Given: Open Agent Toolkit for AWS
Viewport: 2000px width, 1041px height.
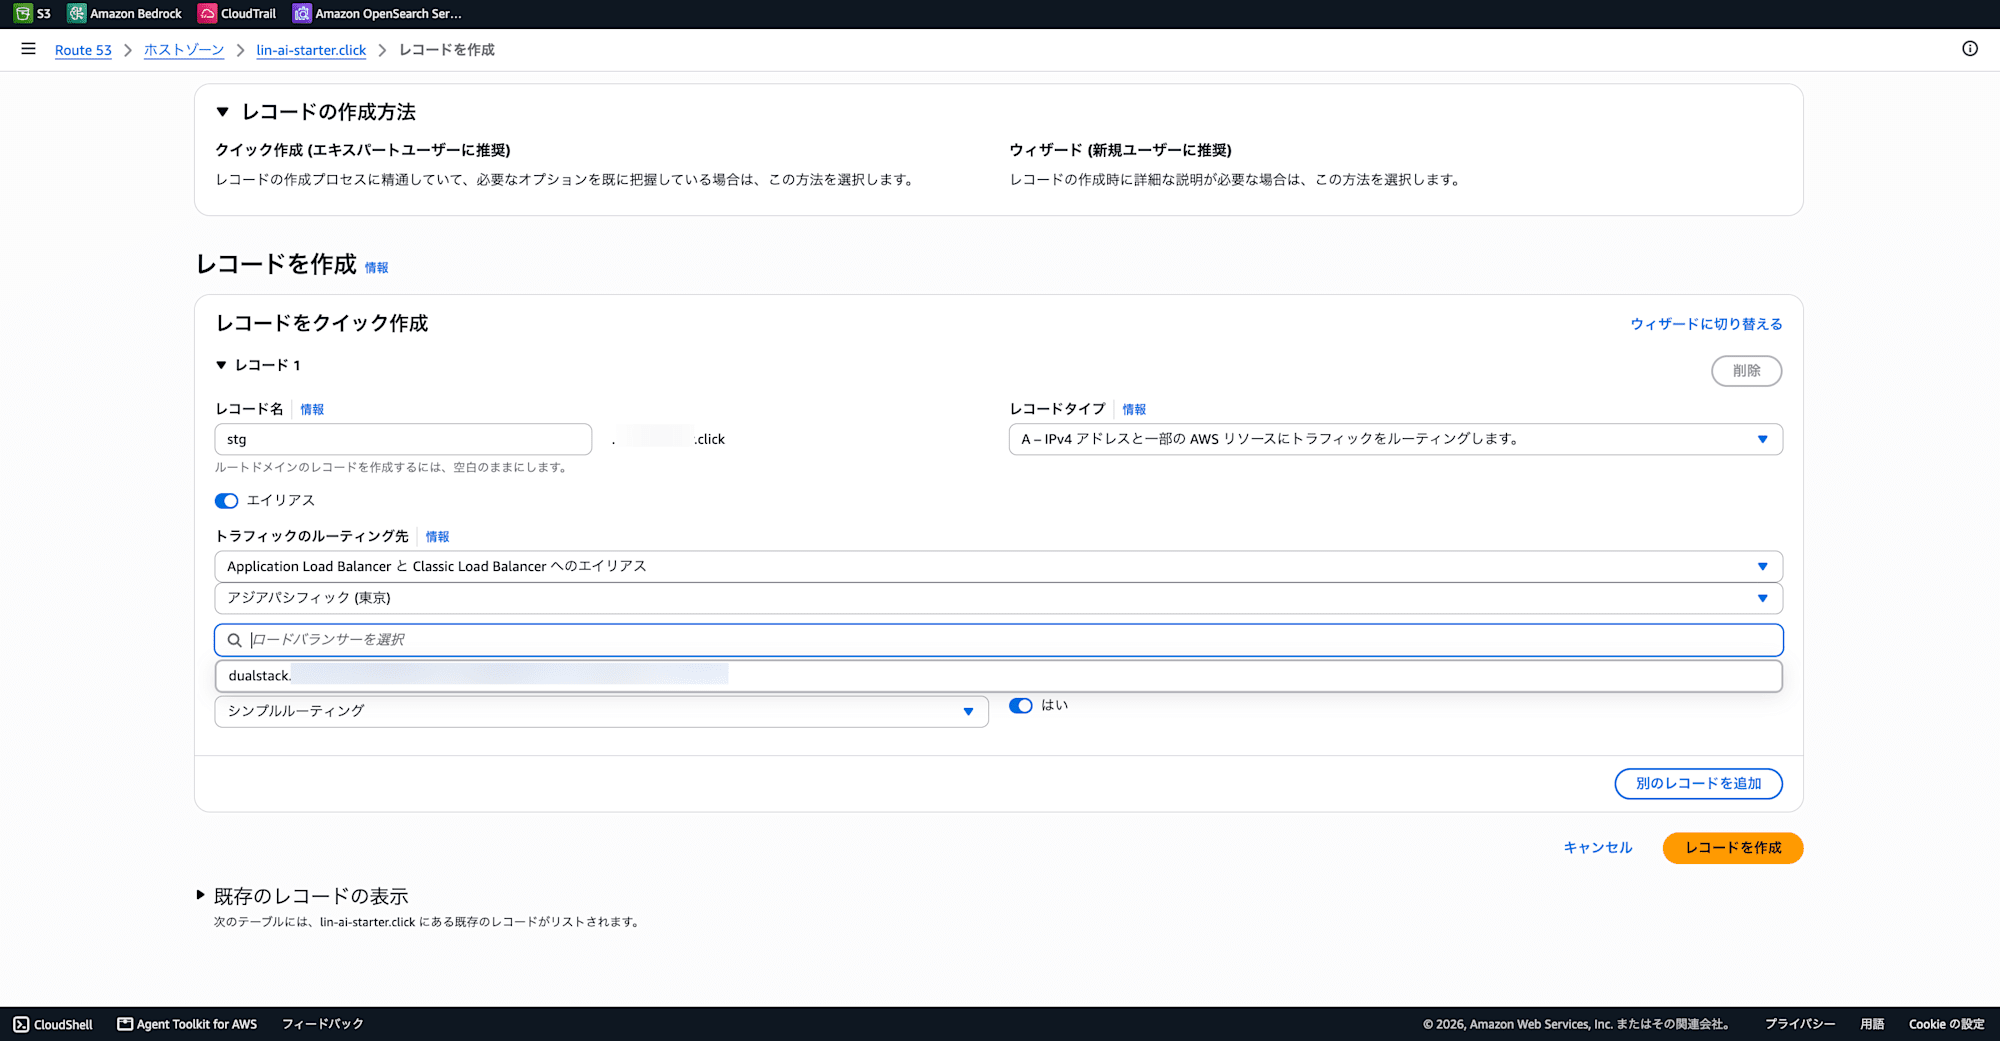Looking at the screenshot, I should click(x=187, y=1024).
